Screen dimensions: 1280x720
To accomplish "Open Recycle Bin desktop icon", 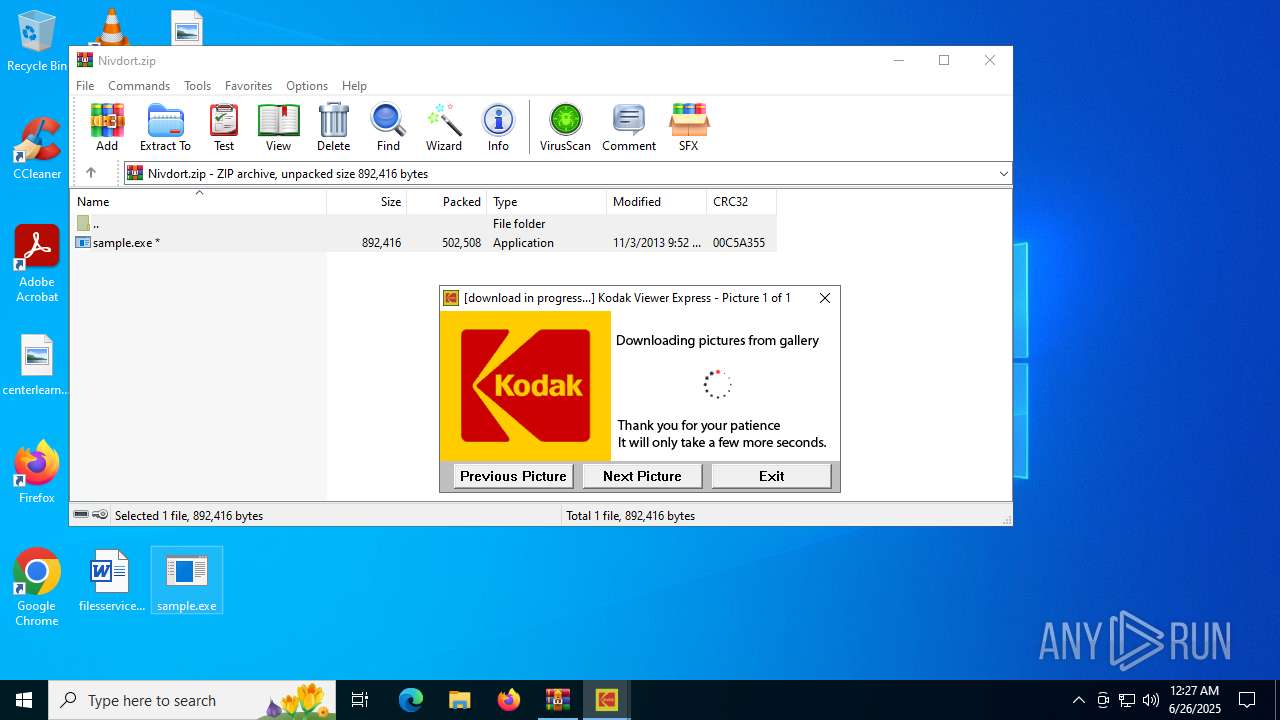I will [x=37, y=42].
